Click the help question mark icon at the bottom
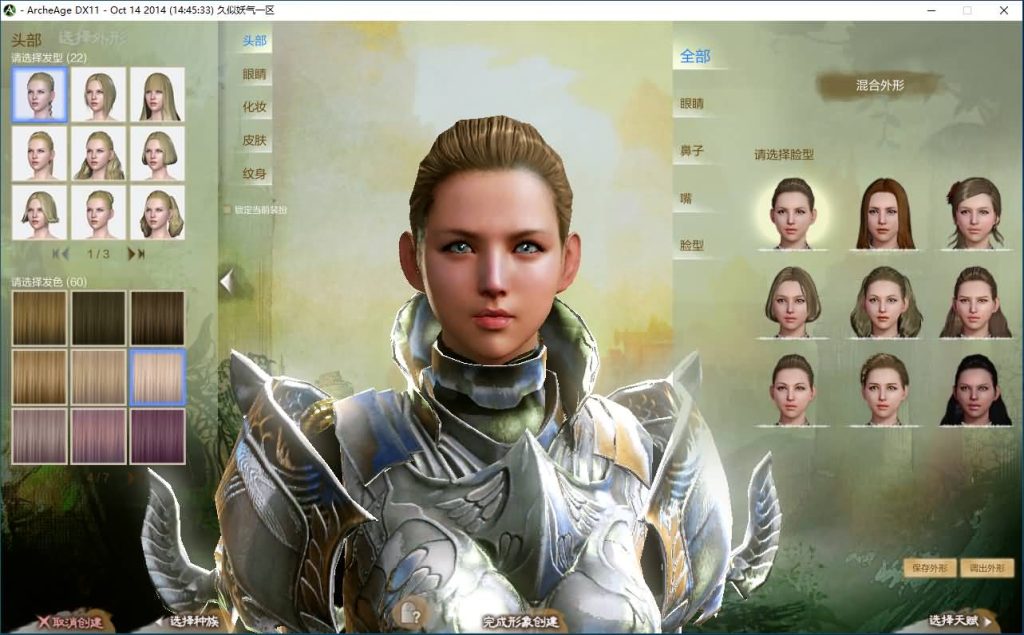The height and width of the screenshot is (635, 1024). 408,612
